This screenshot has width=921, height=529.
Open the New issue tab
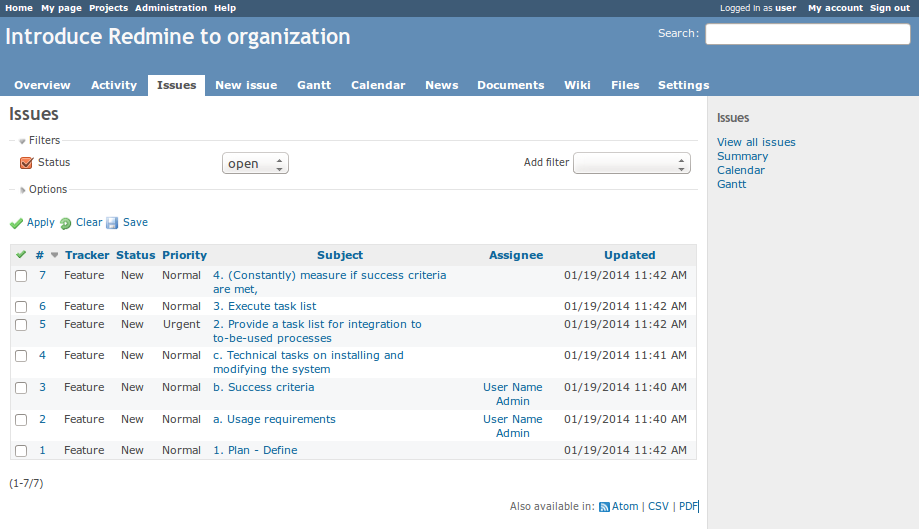[x=246, y=85]
